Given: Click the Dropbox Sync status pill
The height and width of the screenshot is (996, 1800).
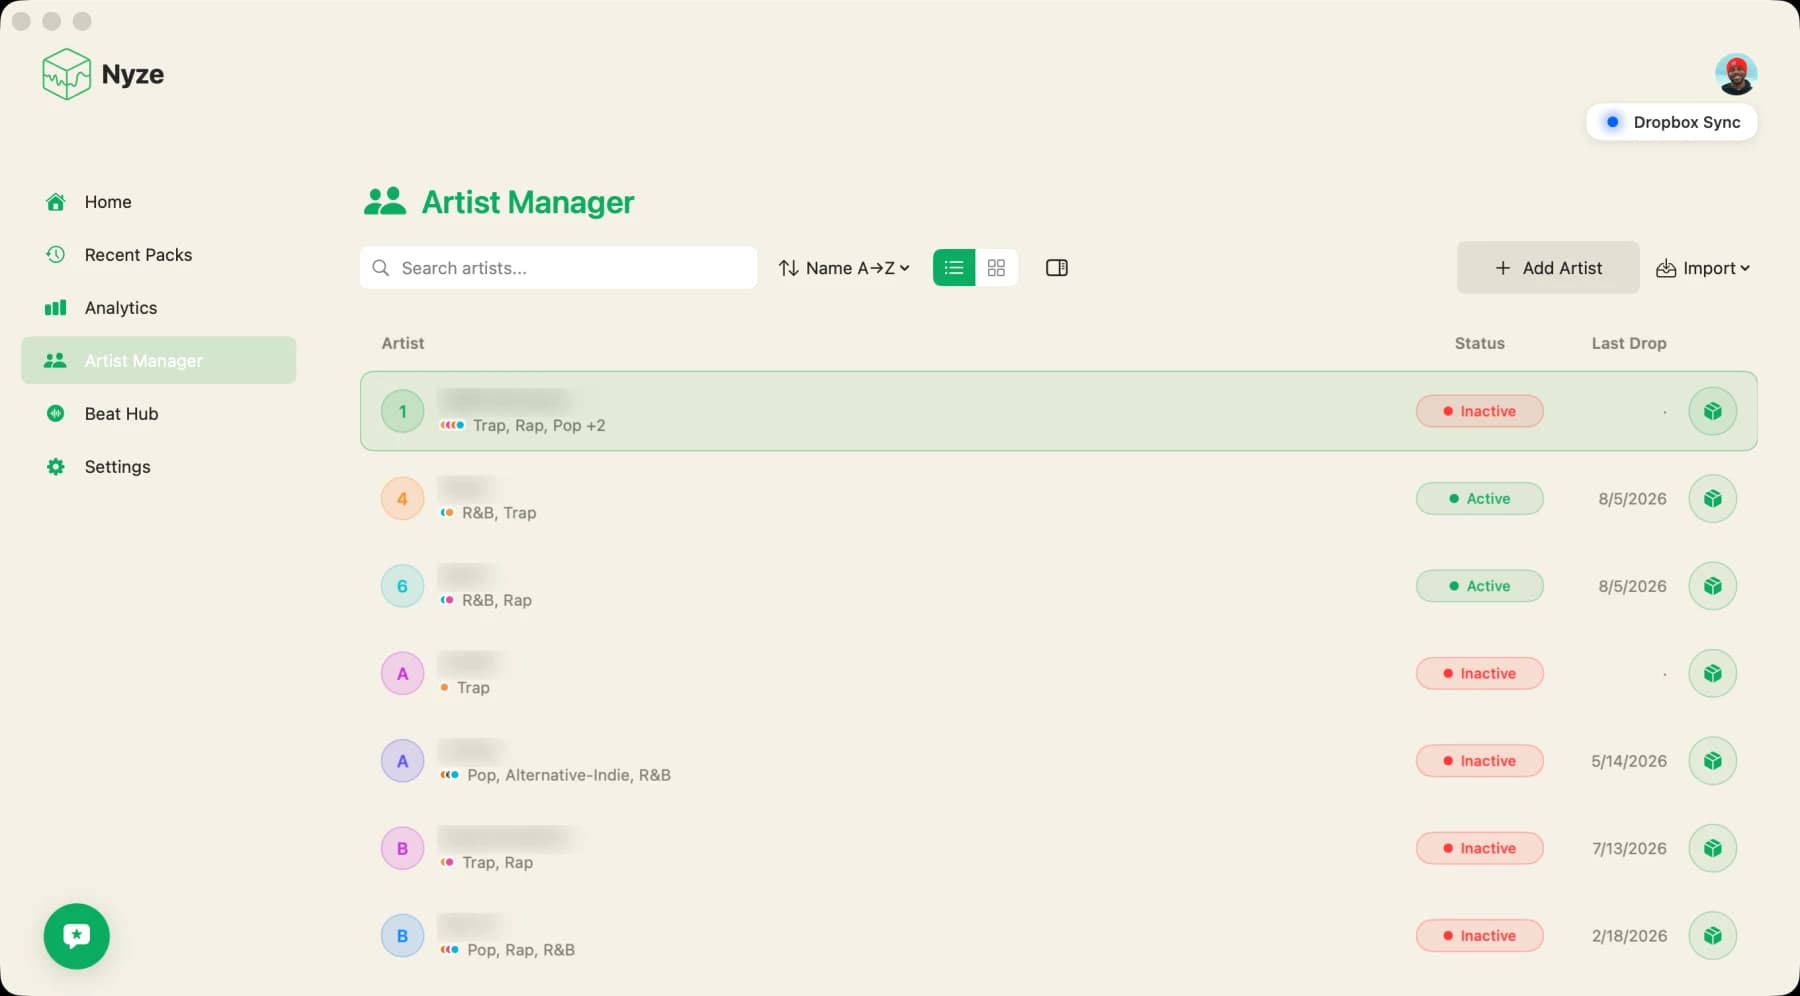Looking at the screenshot, I should pos(1672,122).
